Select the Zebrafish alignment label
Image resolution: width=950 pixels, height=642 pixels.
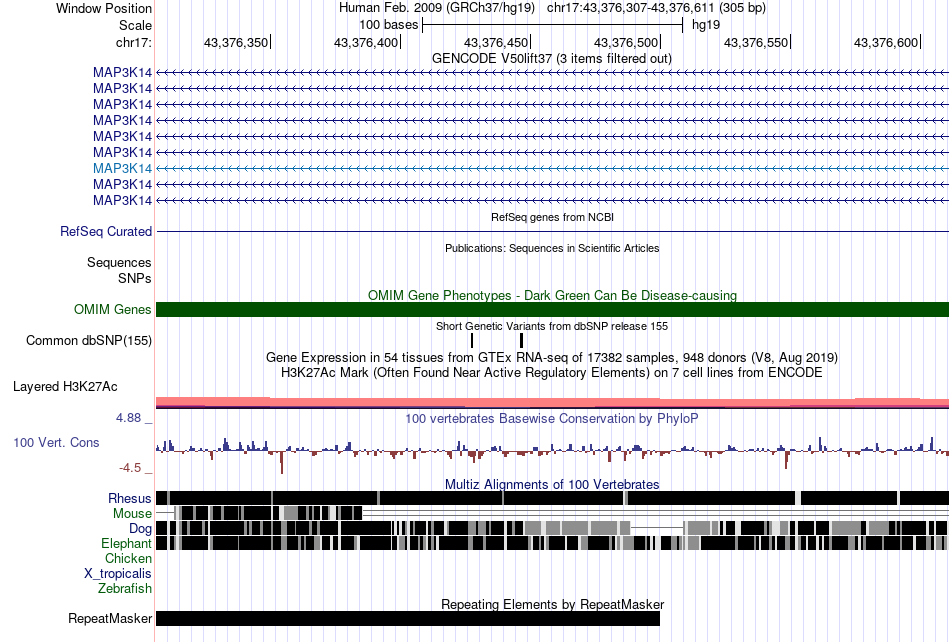125,588
